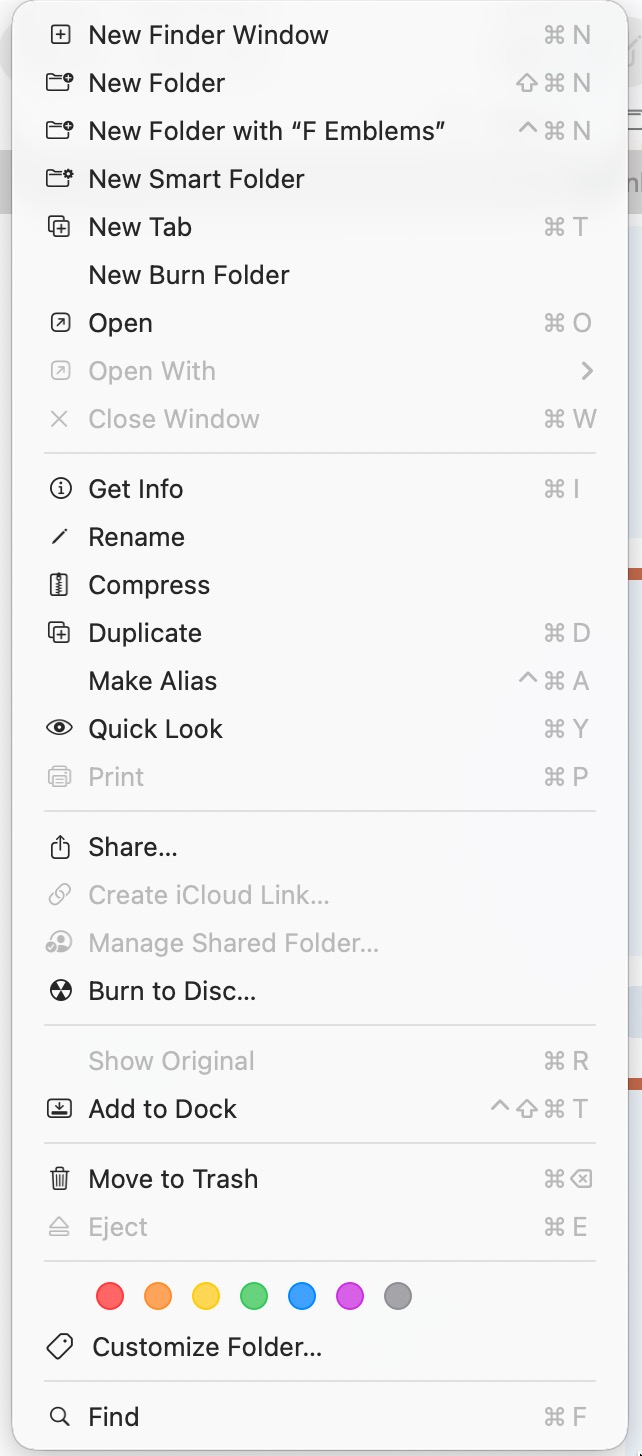Click the Customize Folder tag icon
This screenshot has width=642, height=1456.
coord(60,1347)
